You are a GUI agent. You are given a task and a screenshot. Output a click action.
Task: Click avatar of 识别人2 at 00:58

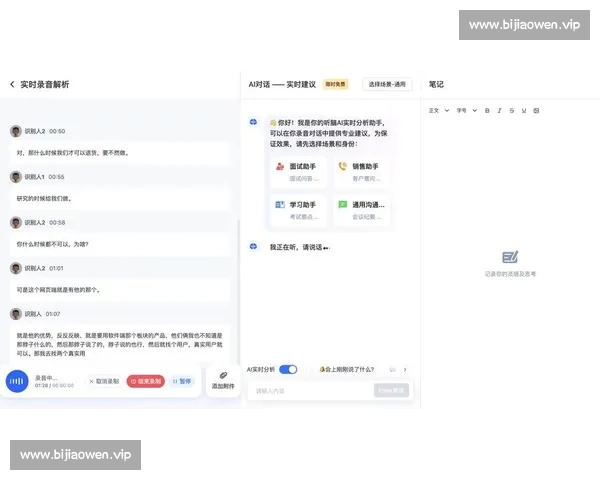point(16,222)
